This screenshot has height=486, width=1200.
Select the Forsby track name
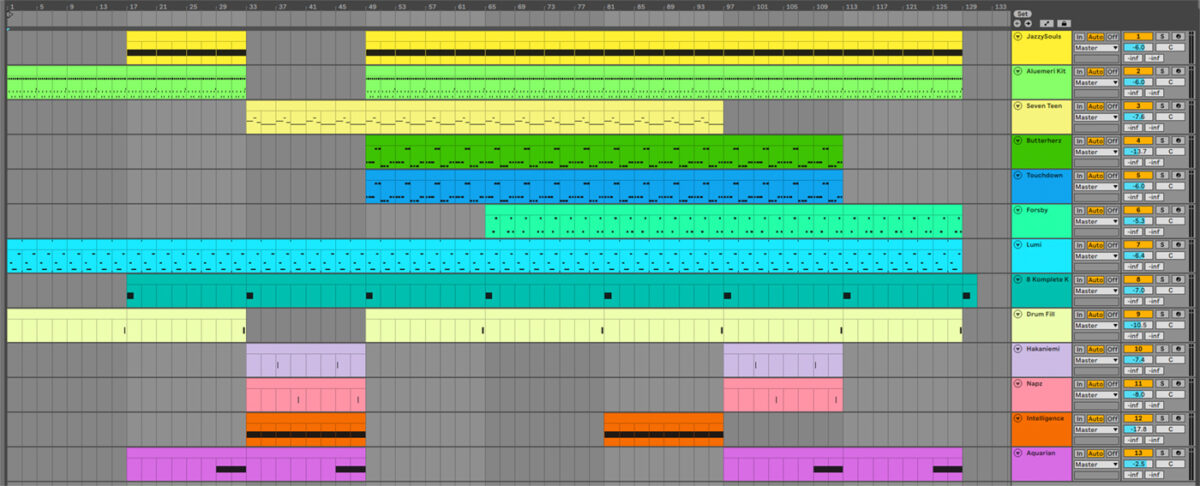1037,209
